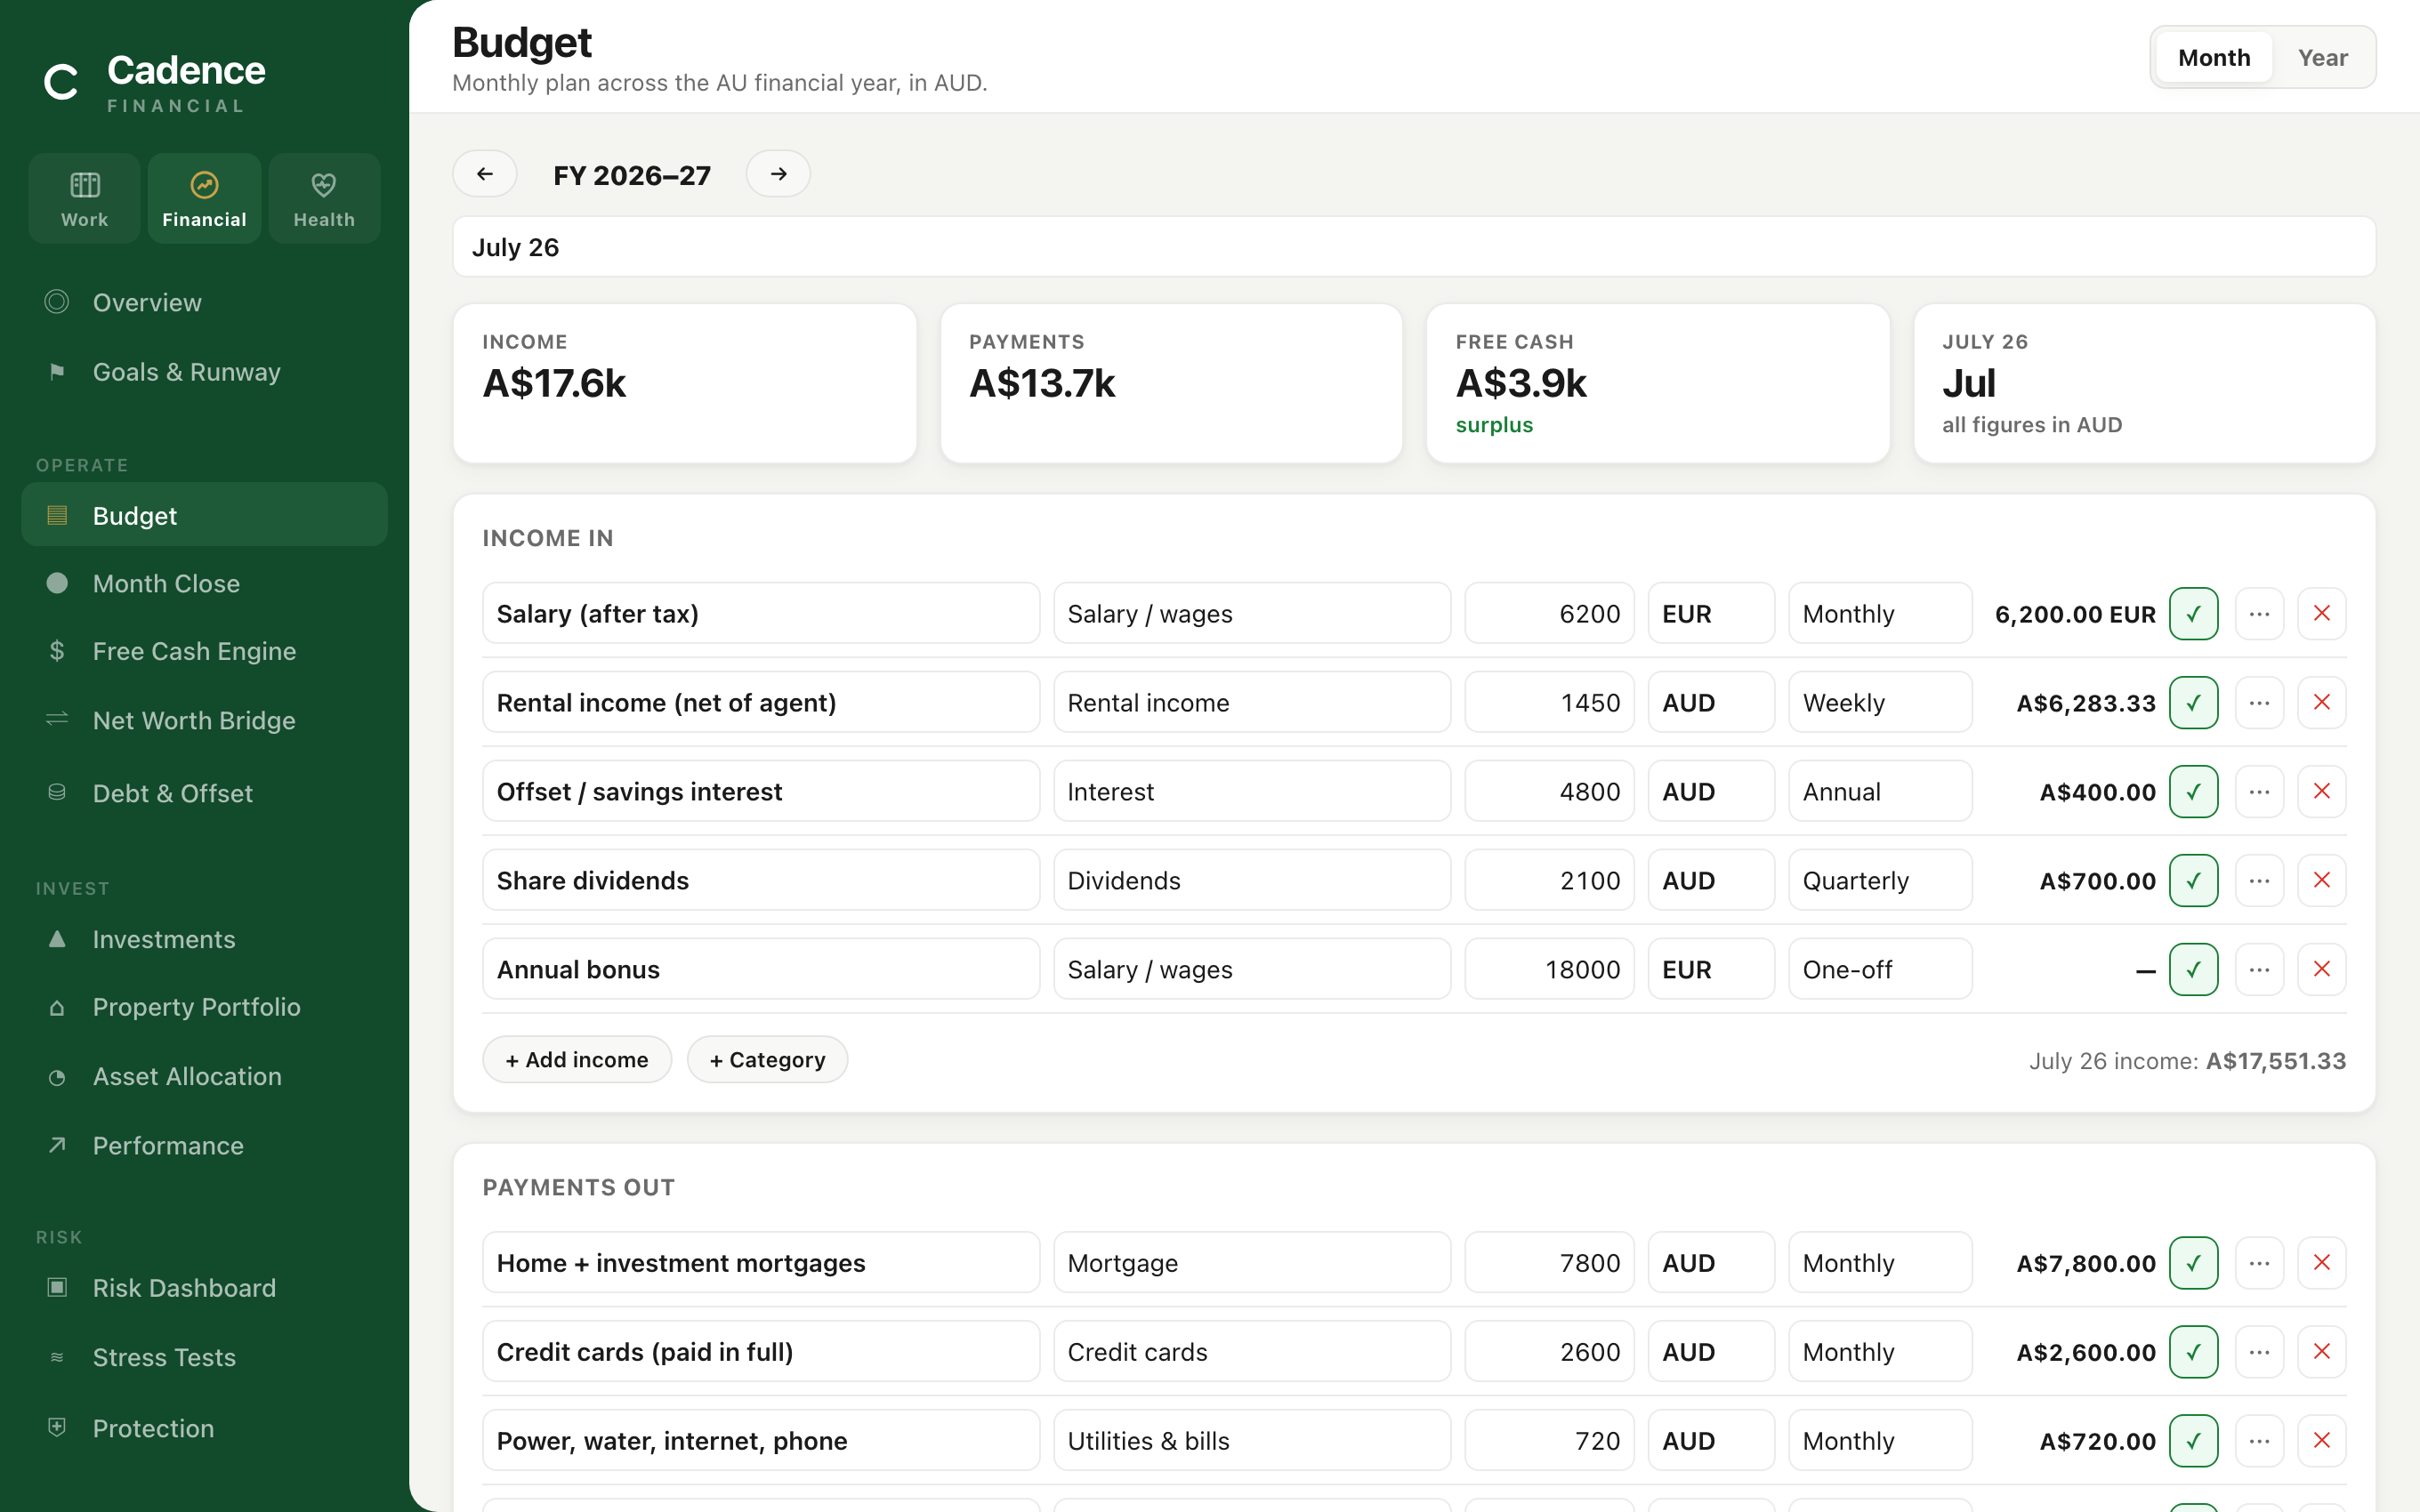Go to the previous financial year
Image resolution: width=2420 pixels, height=1512 pixels.
pos(485,174)
